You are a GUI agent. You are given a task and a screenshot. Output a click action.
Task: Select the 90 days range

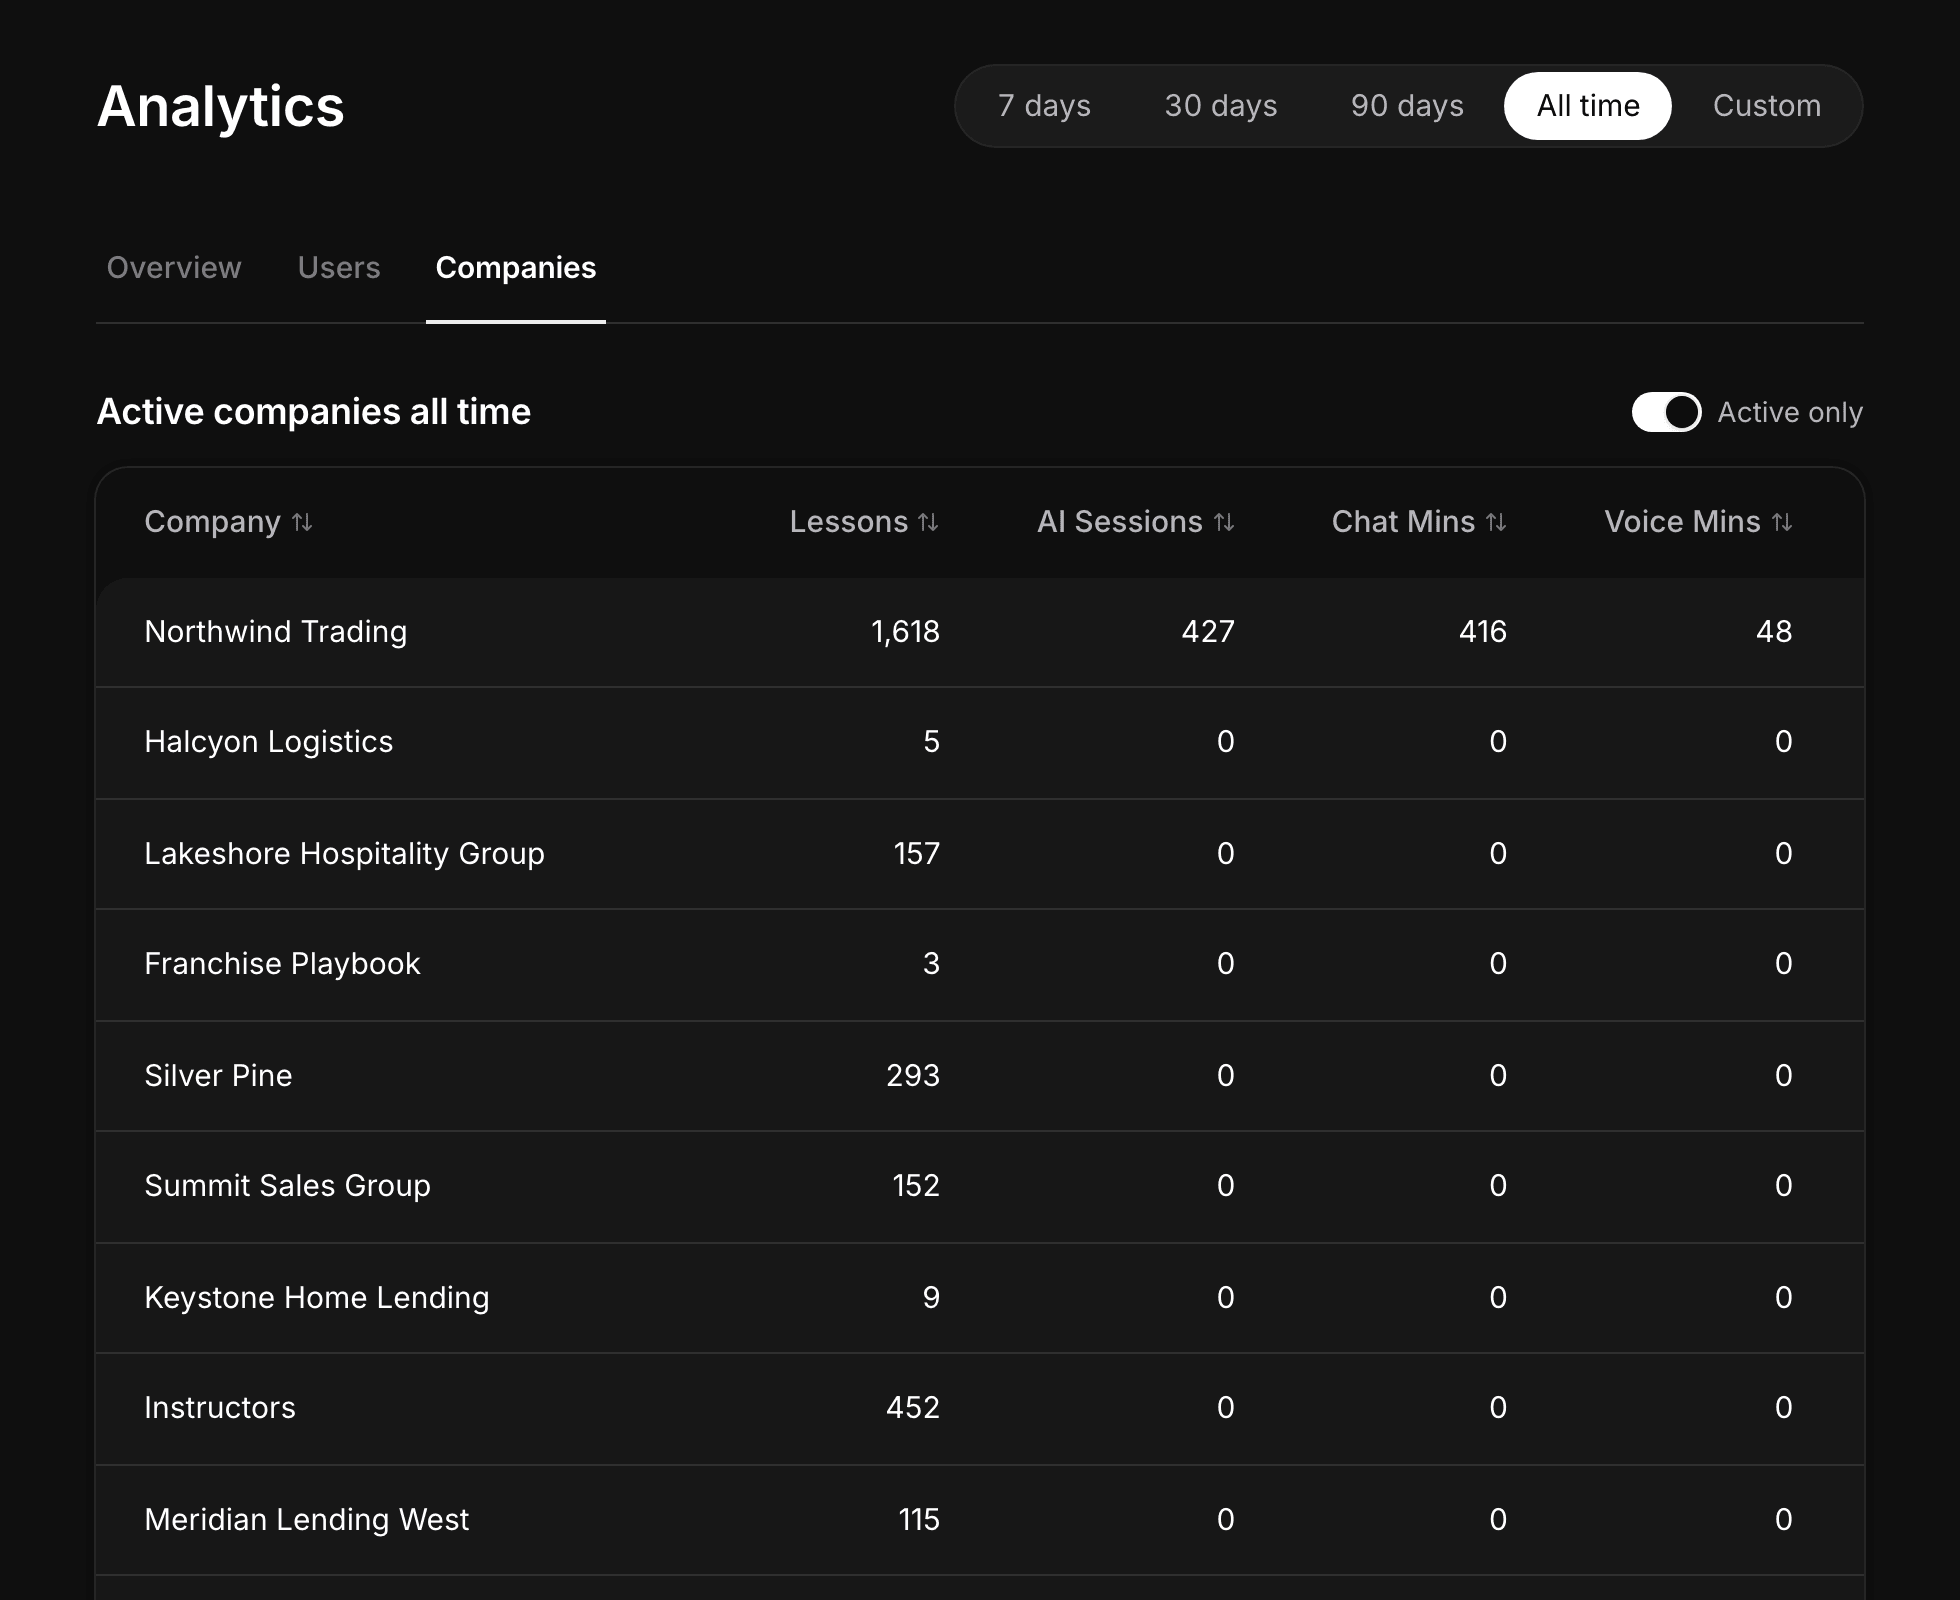click(1407, 106)
